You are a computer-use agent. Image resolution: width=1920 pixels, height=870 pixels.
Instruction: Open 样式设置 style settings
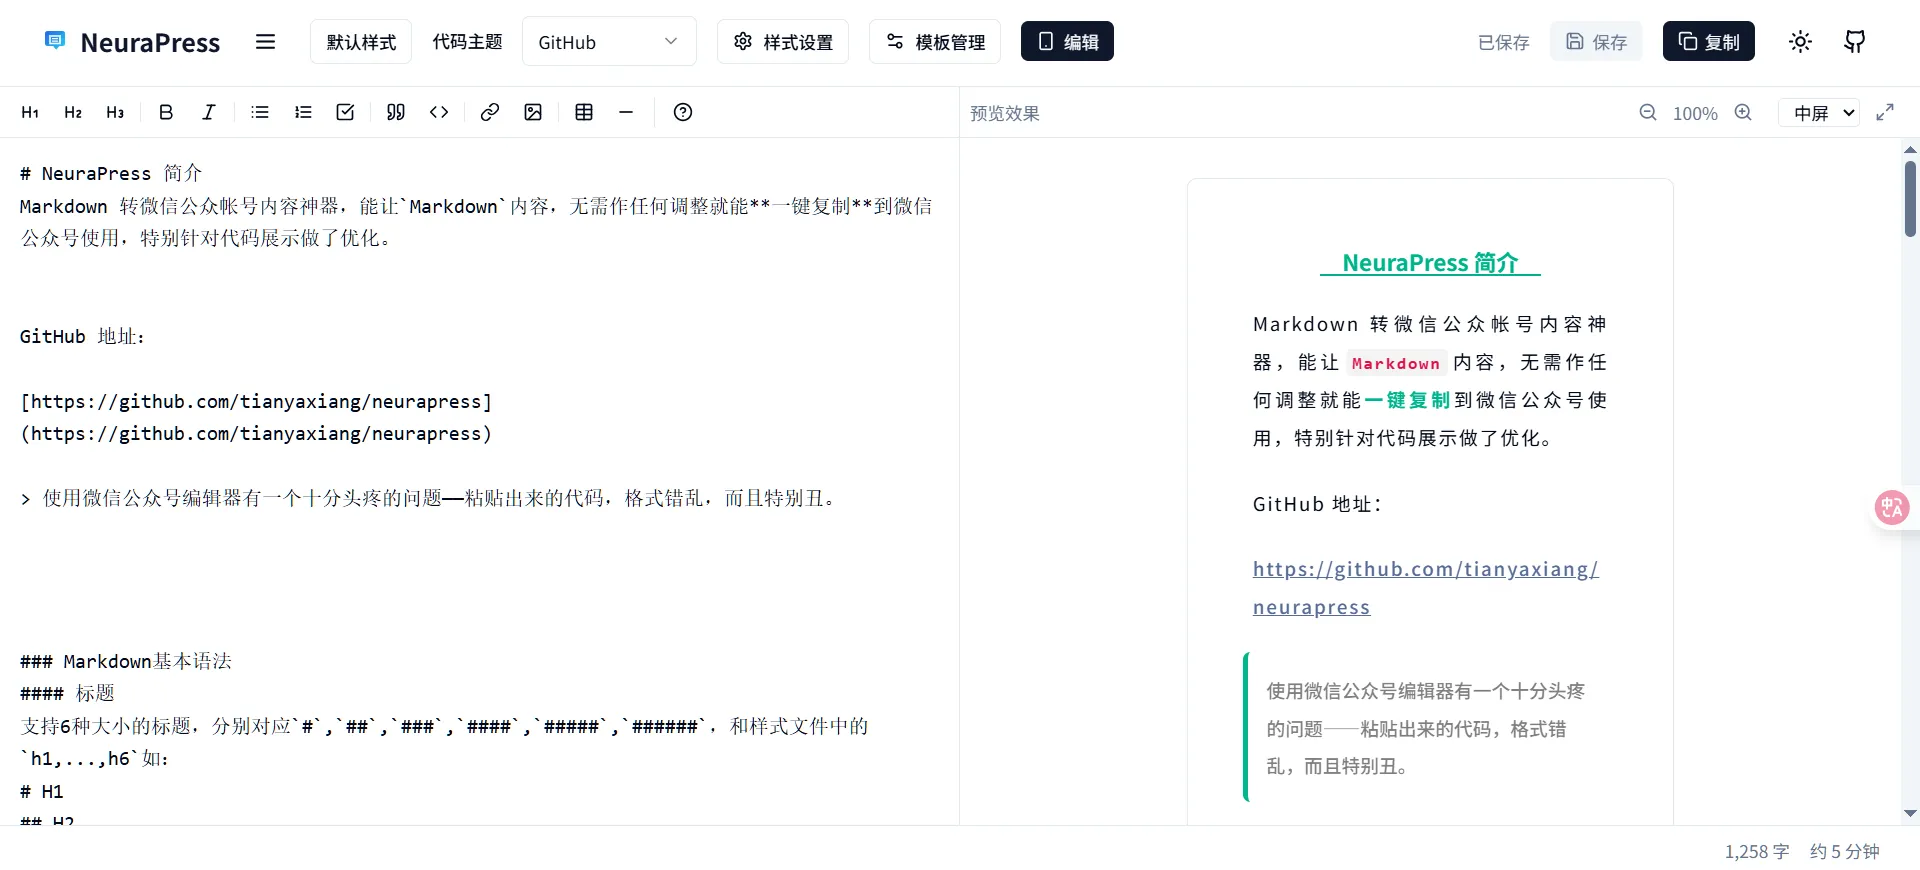coord(783,41)
